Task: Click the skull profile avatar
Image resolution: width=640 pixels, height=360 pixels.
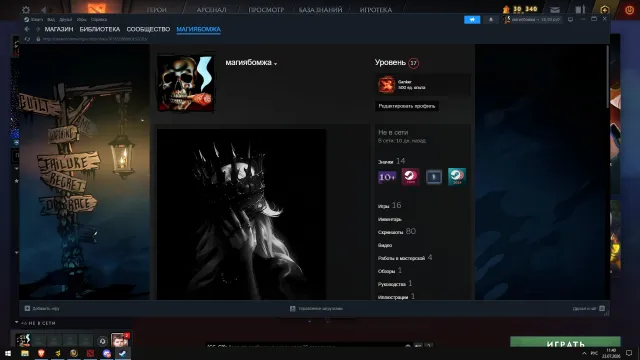Action: [186, 83]
